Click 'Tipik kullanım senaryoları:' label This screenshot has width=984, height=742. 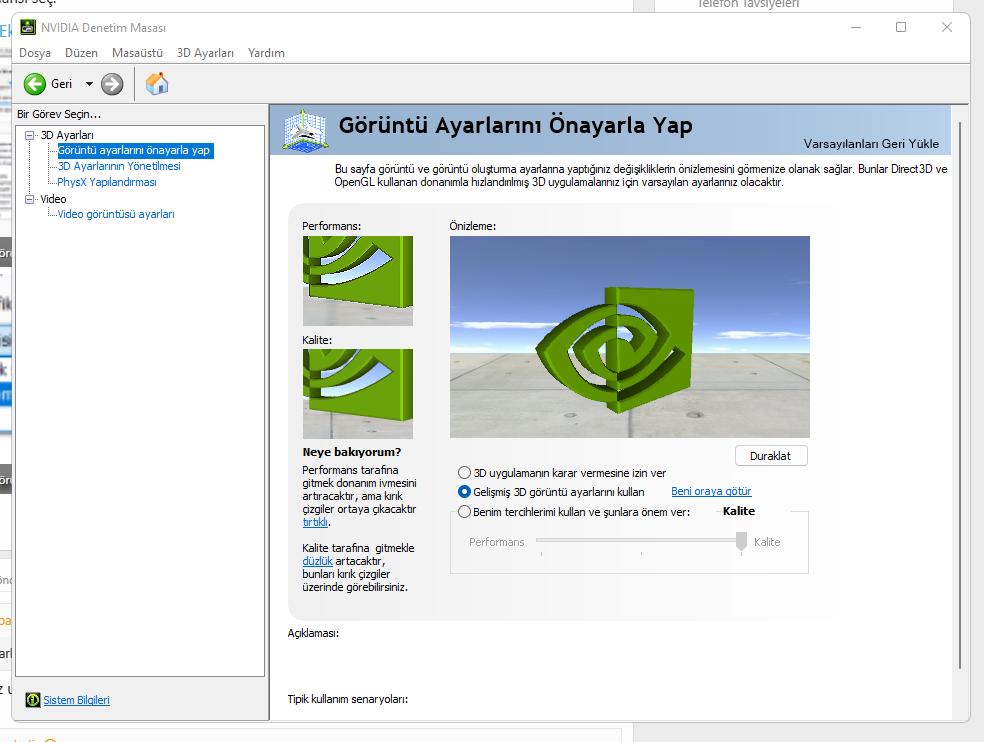[x=348, y=699]
